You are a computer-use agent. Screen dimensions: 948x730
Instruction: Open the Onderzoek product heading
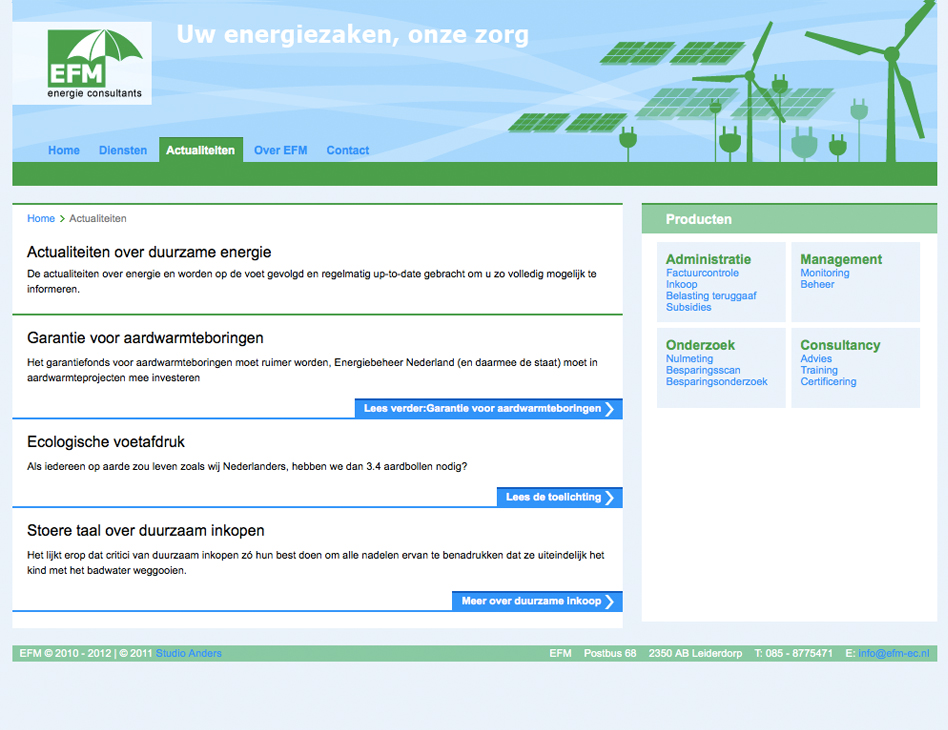pyautogui.click(x=700, y=345)
